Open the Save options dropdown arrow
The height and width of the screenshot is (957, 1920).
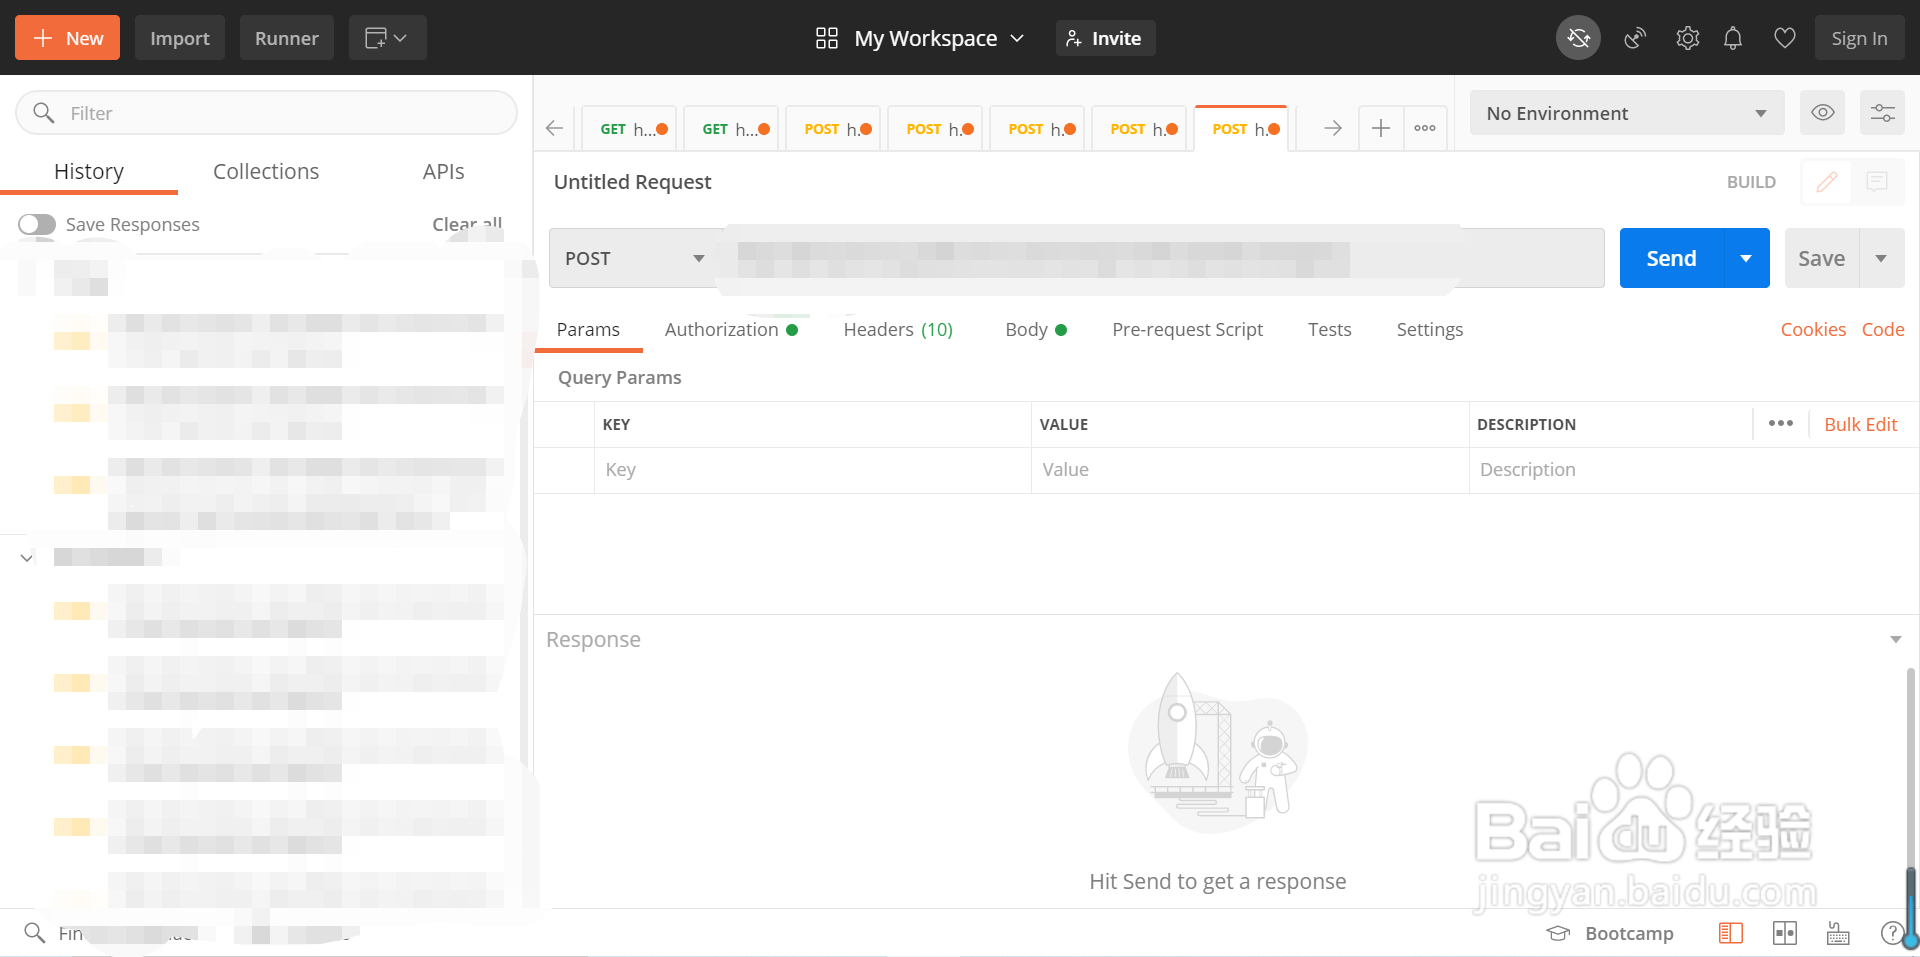click(x=1881, y=258)
